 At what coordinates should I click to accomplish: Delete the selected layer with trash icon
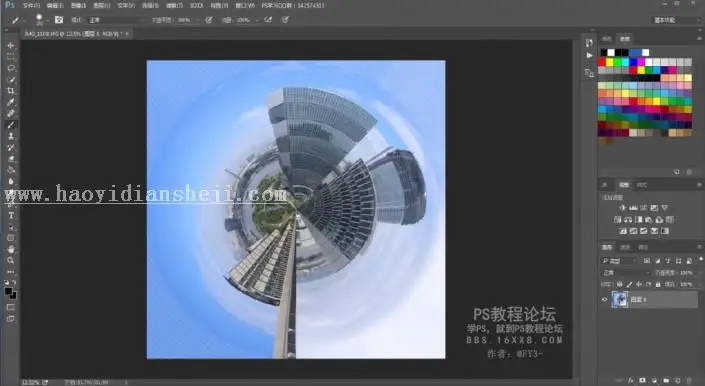pos(689,380)
